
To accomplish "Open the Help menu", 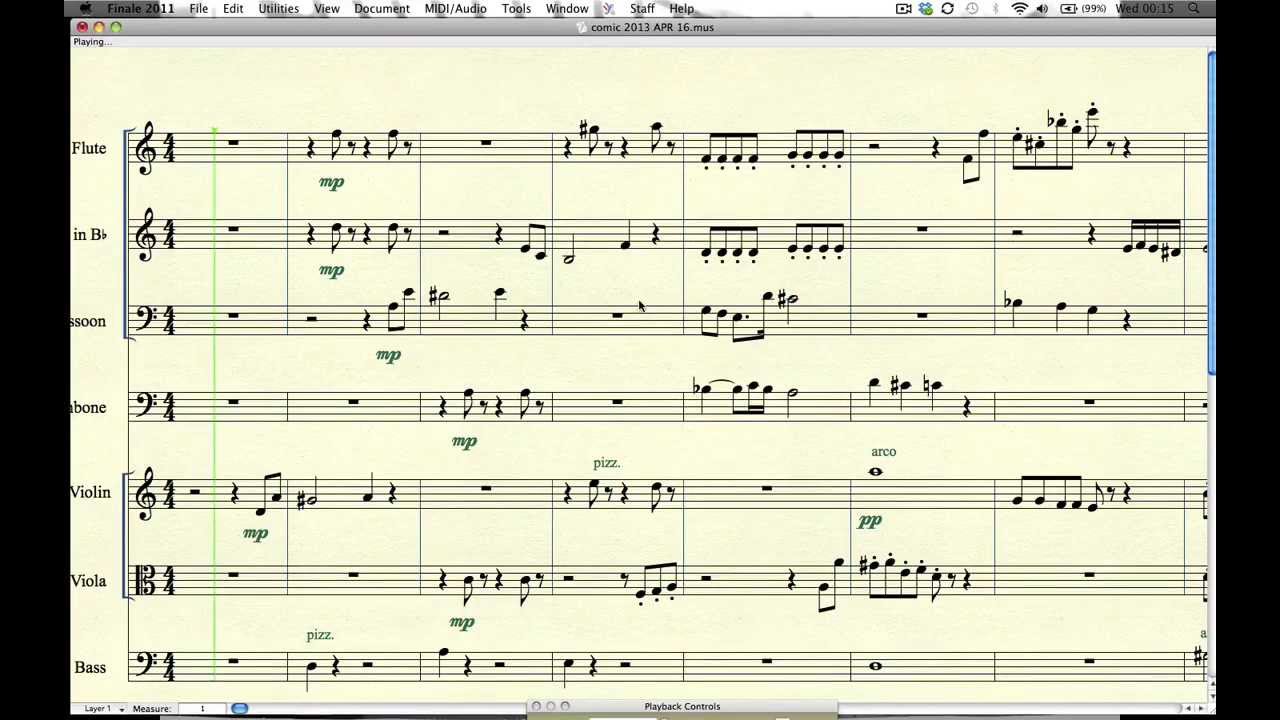I will (682, 9).
